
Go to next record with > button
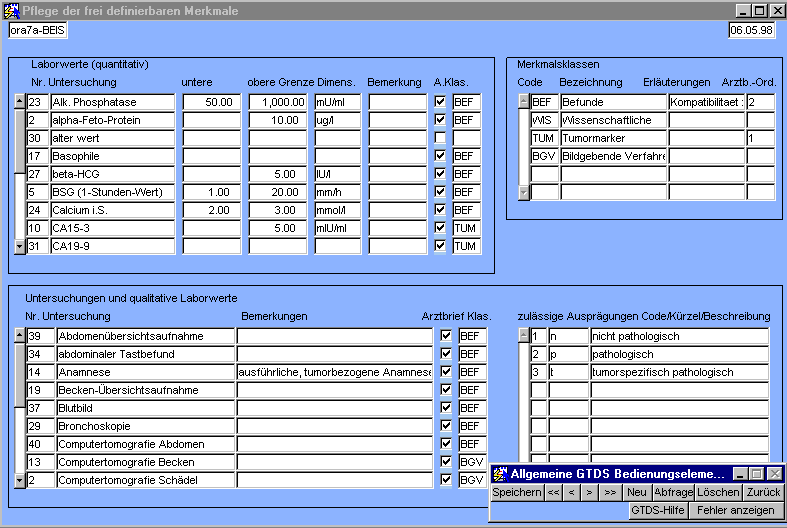click(590, 492)
